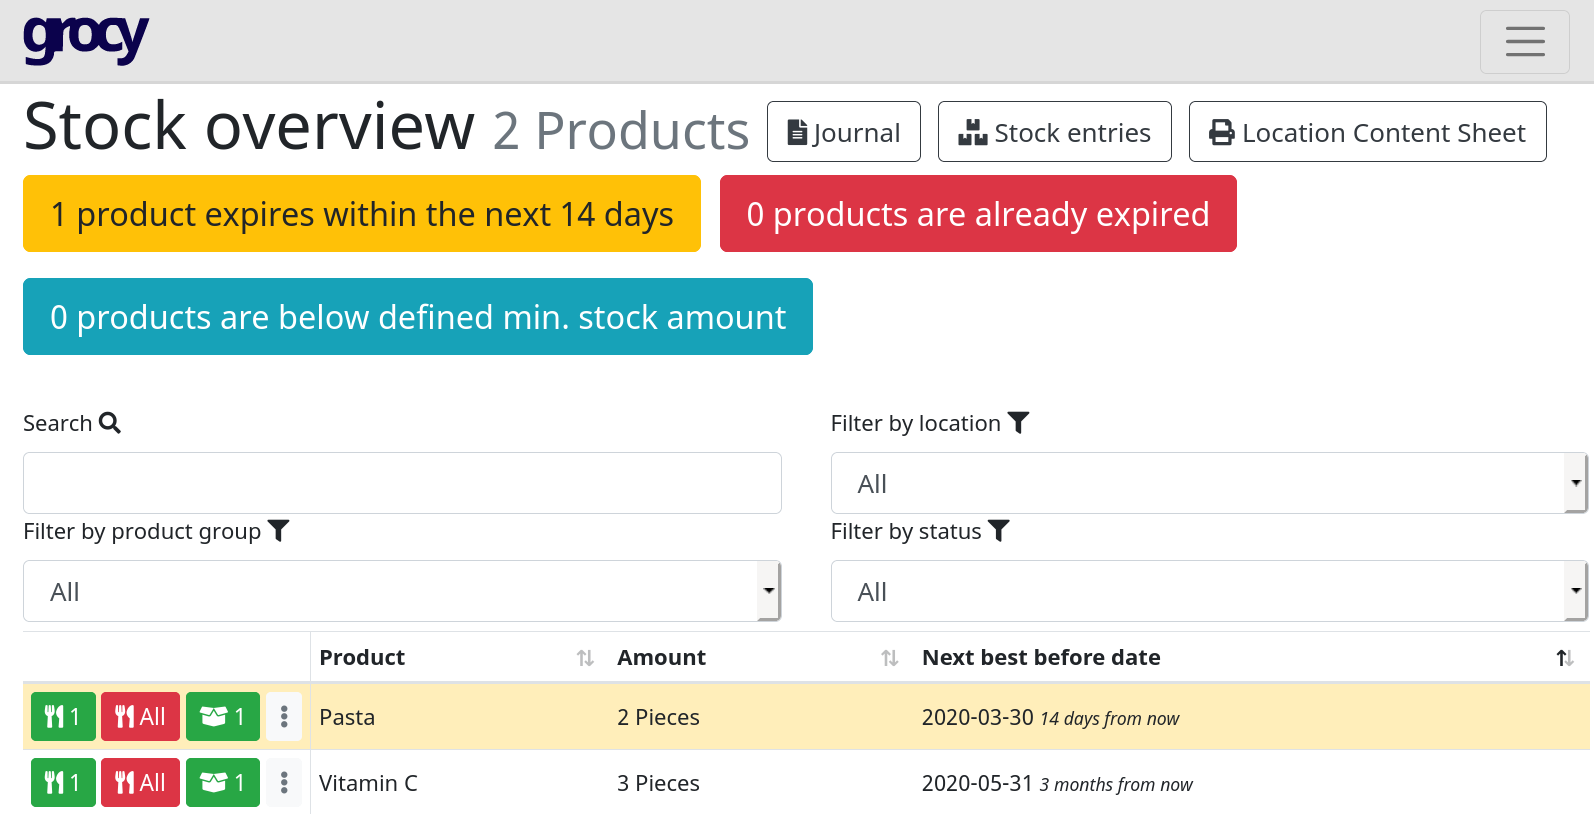Consume 1 piece of Vitamin C
Image resolution: width=1594 pixels, height=840 pixels.
click(63, 783)
